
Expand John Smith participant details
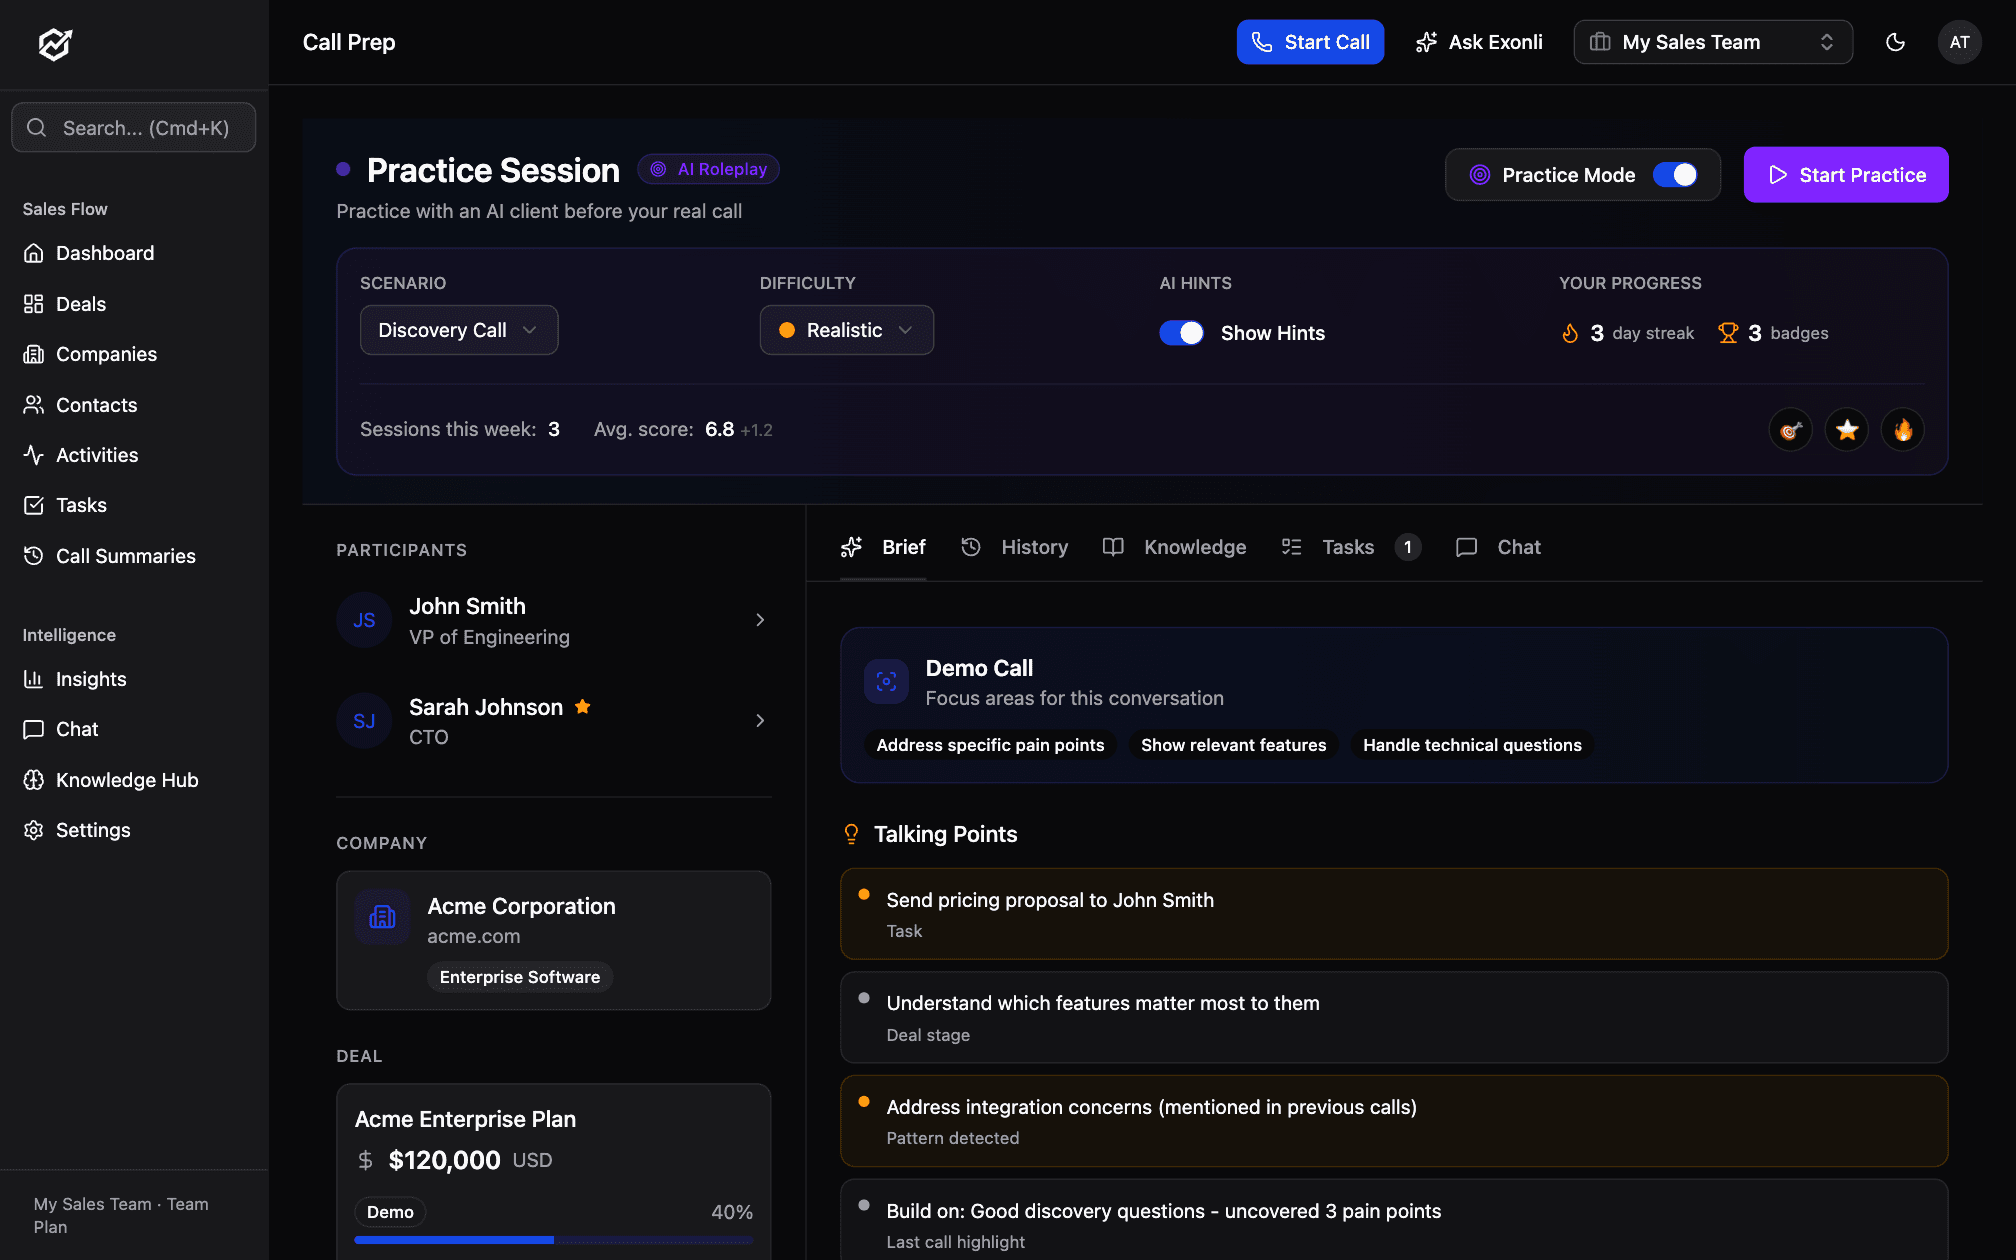tap(760, 620)
